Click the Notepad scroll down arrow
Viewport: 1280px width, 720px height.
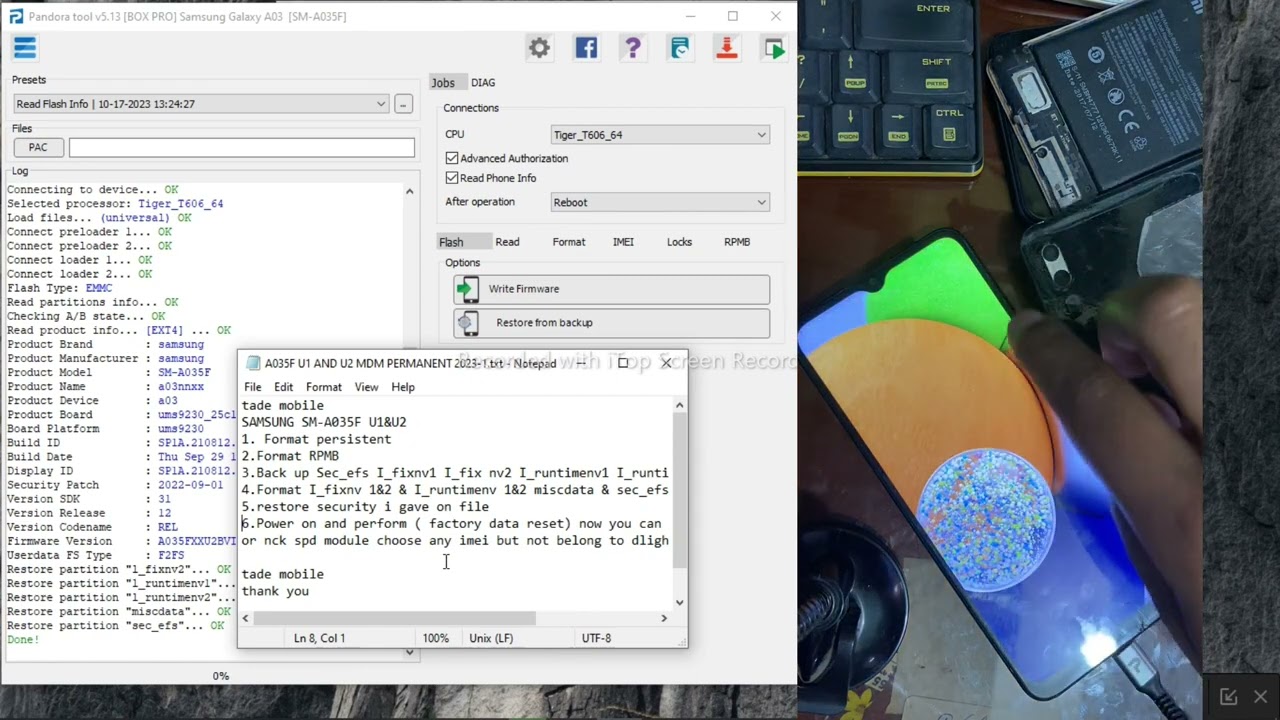coord(680,602)
